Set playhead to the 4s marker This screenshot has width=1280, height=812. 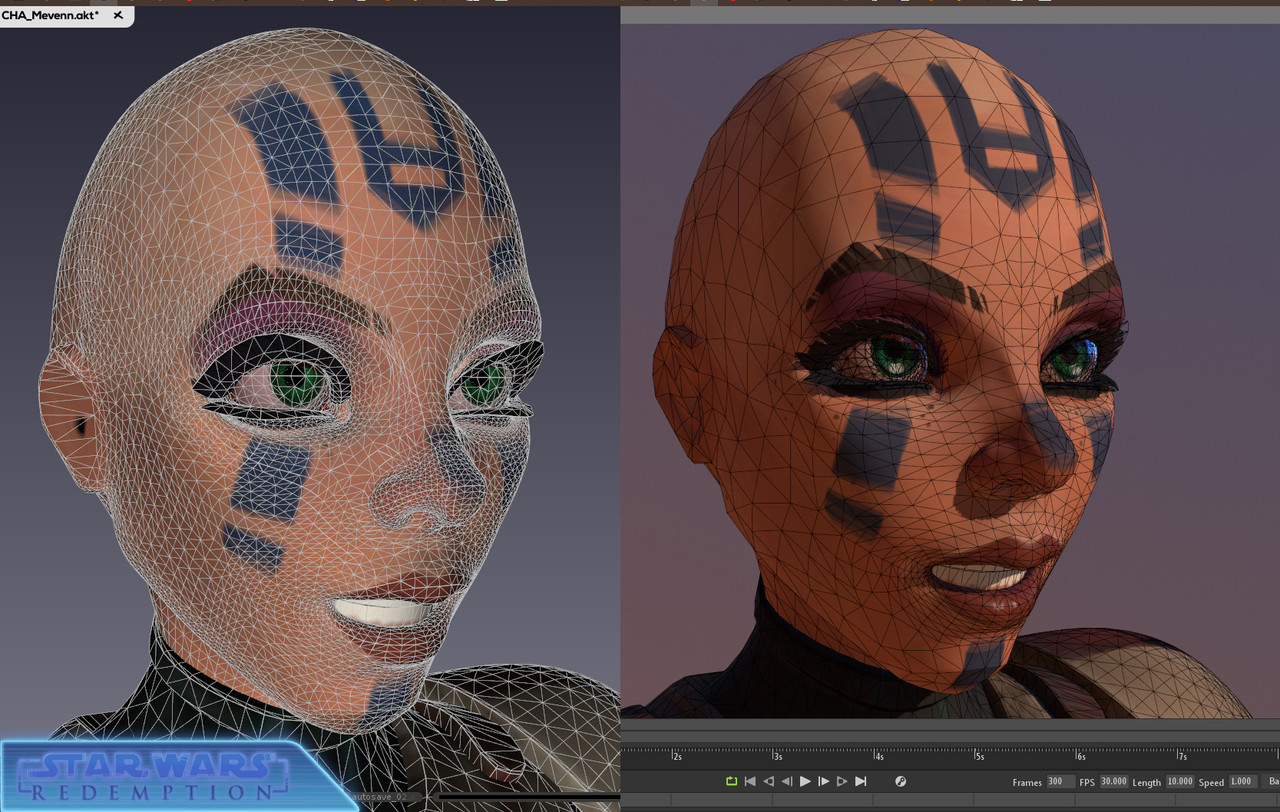tap(879, 756)
